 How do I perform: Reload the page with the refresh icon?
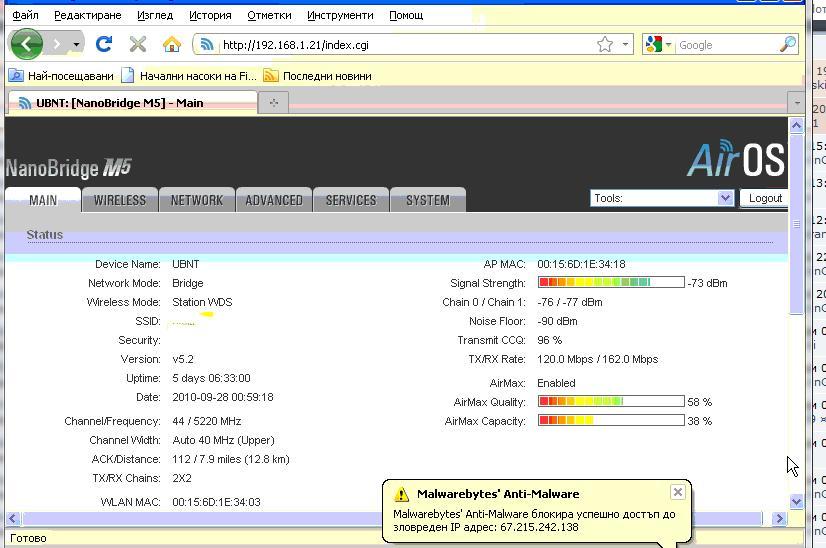[x=103, y=44]
